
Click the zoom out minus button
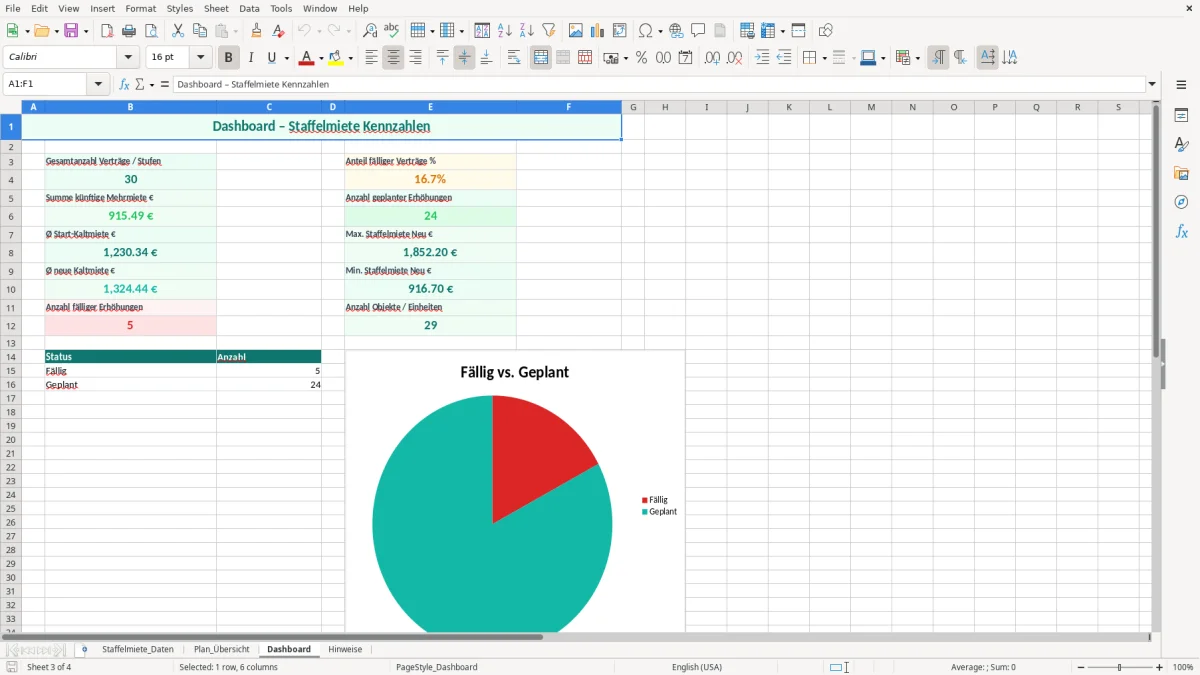pos(1081,667)
